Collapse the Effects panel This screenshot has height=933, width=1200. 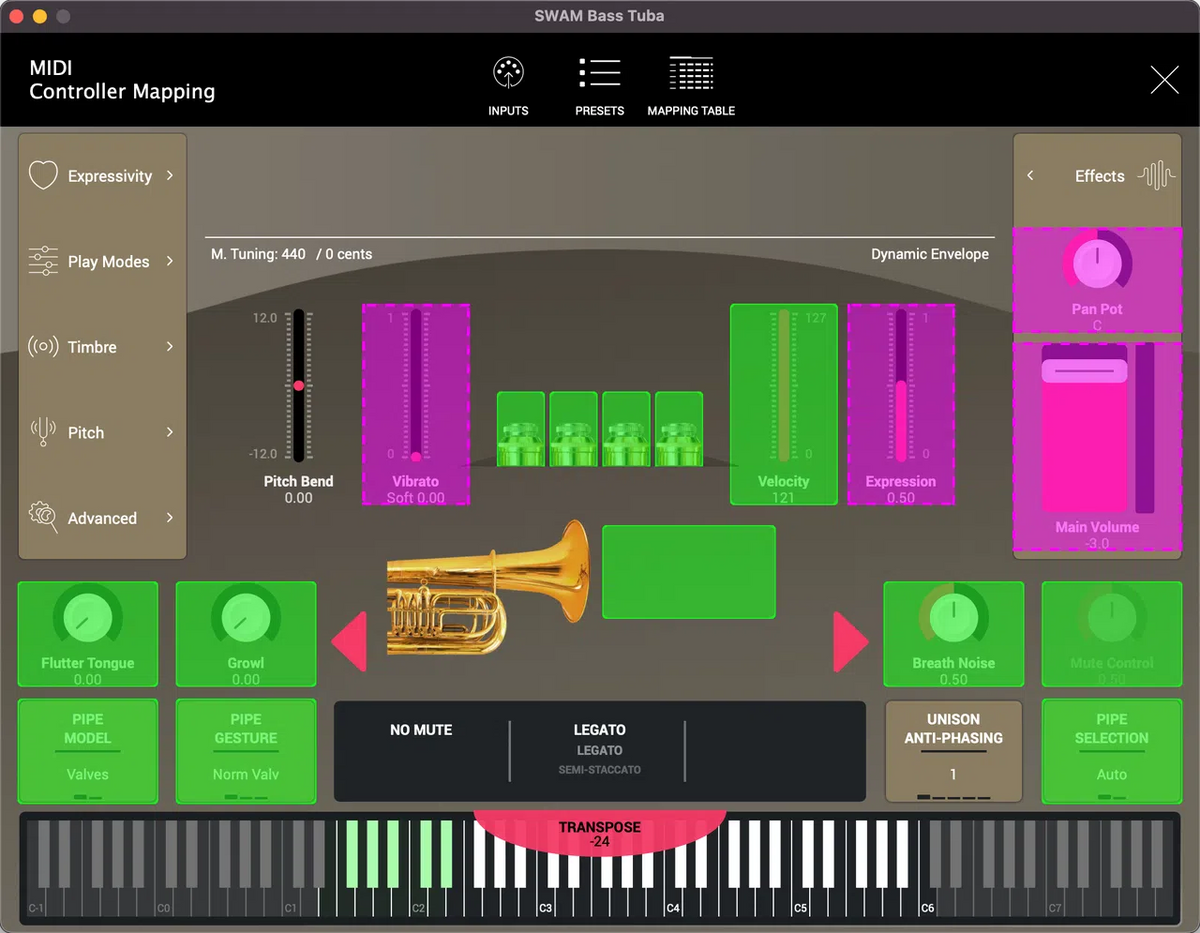tap(1030, 176)
